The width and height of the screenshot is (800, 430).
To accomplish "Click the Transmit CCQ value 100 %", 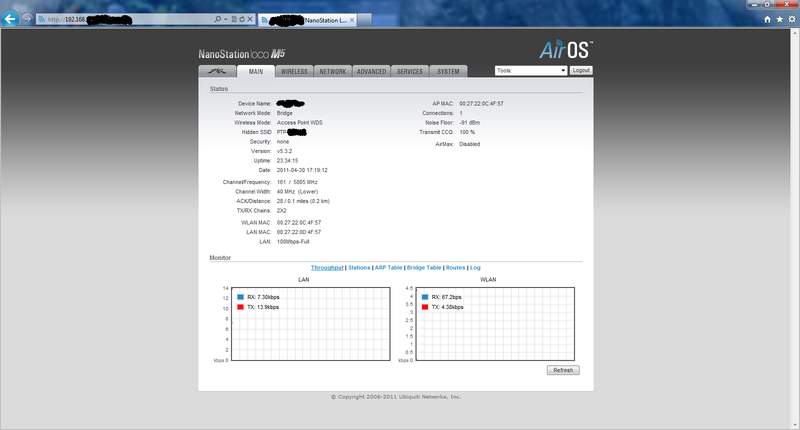I will 467,132.
